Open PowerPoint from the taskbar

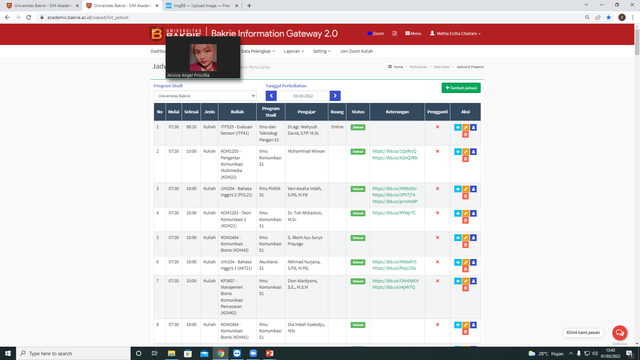tap(269, 353)
